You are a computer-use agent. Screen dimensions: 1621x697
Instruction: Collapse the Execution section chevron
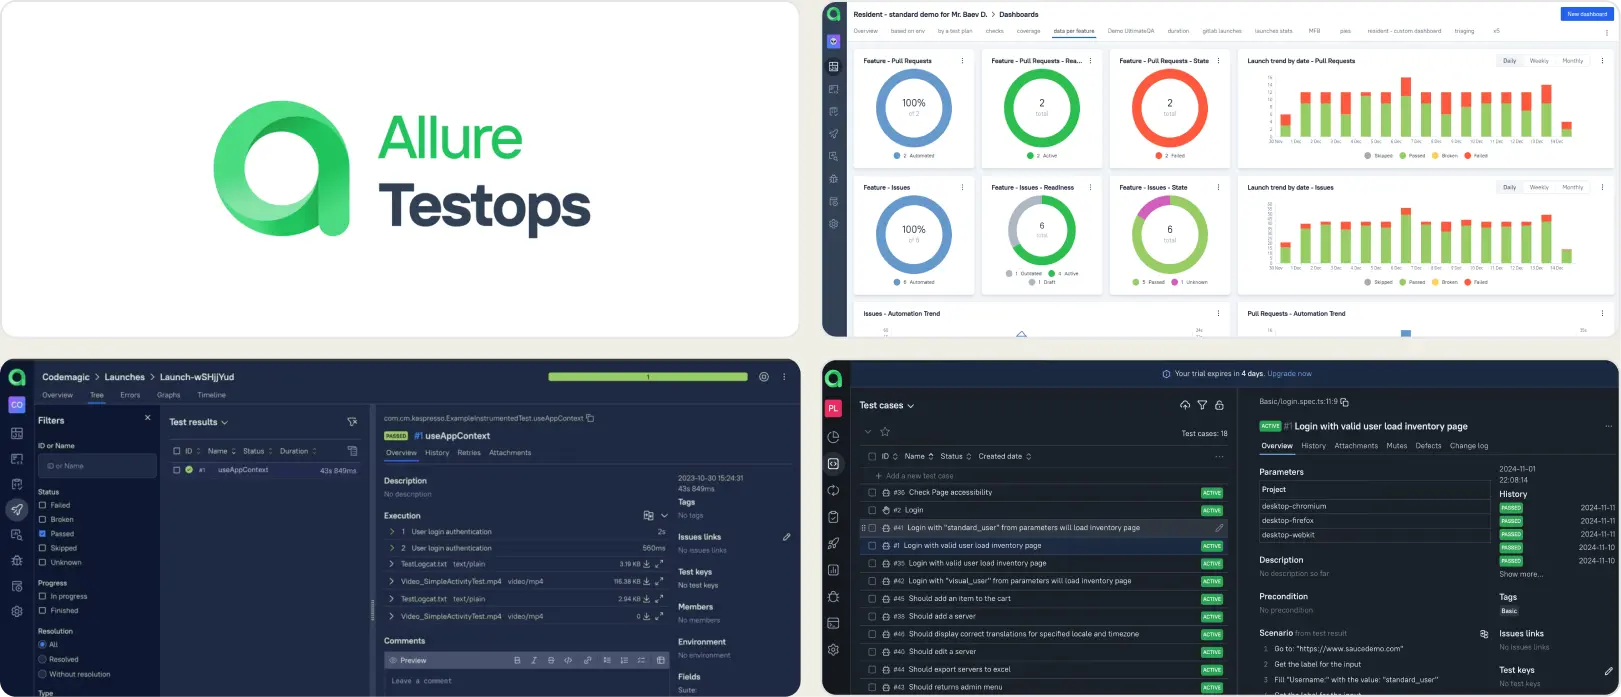pyautogui.click(x=664, y=516)
